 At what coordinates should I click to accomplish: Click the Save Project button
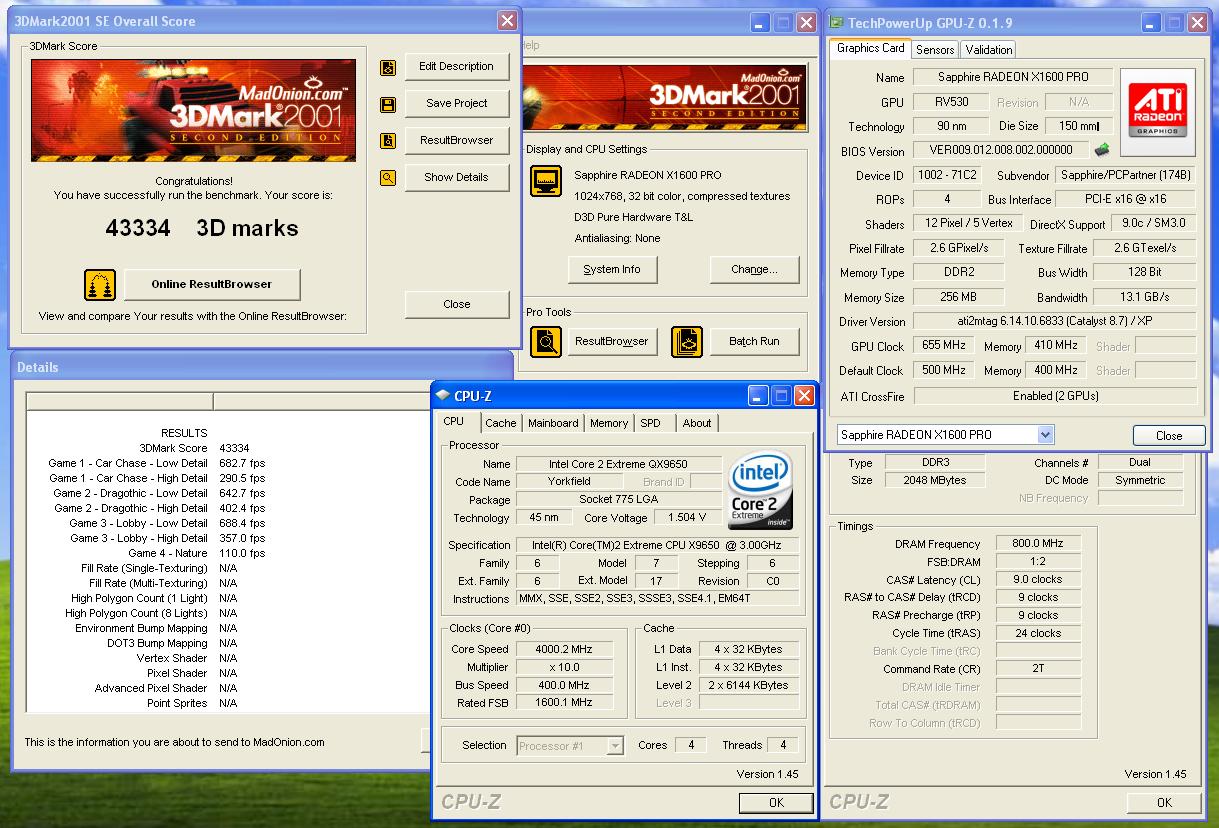point(457,104)
